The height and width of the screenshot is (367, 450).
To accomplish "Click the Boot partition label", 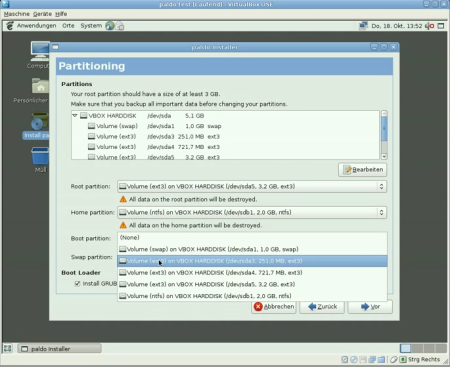I will [x=91, y=238].
